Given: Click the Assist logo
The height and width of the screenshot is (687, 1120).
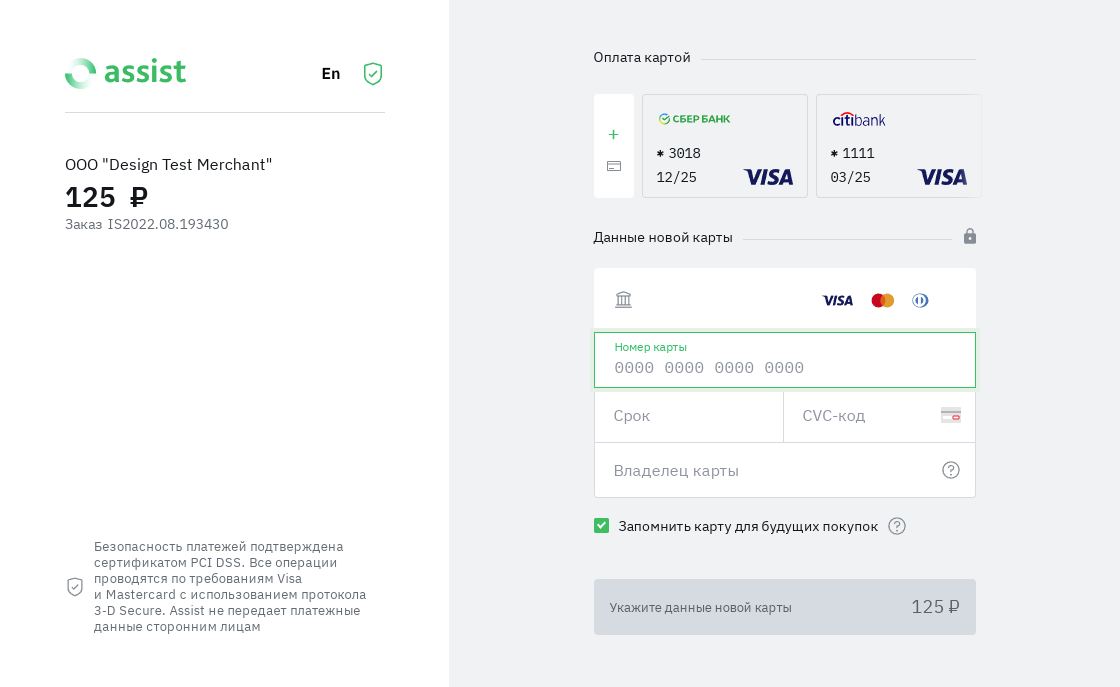Looking at the screenshot, I should pos(126,73).
